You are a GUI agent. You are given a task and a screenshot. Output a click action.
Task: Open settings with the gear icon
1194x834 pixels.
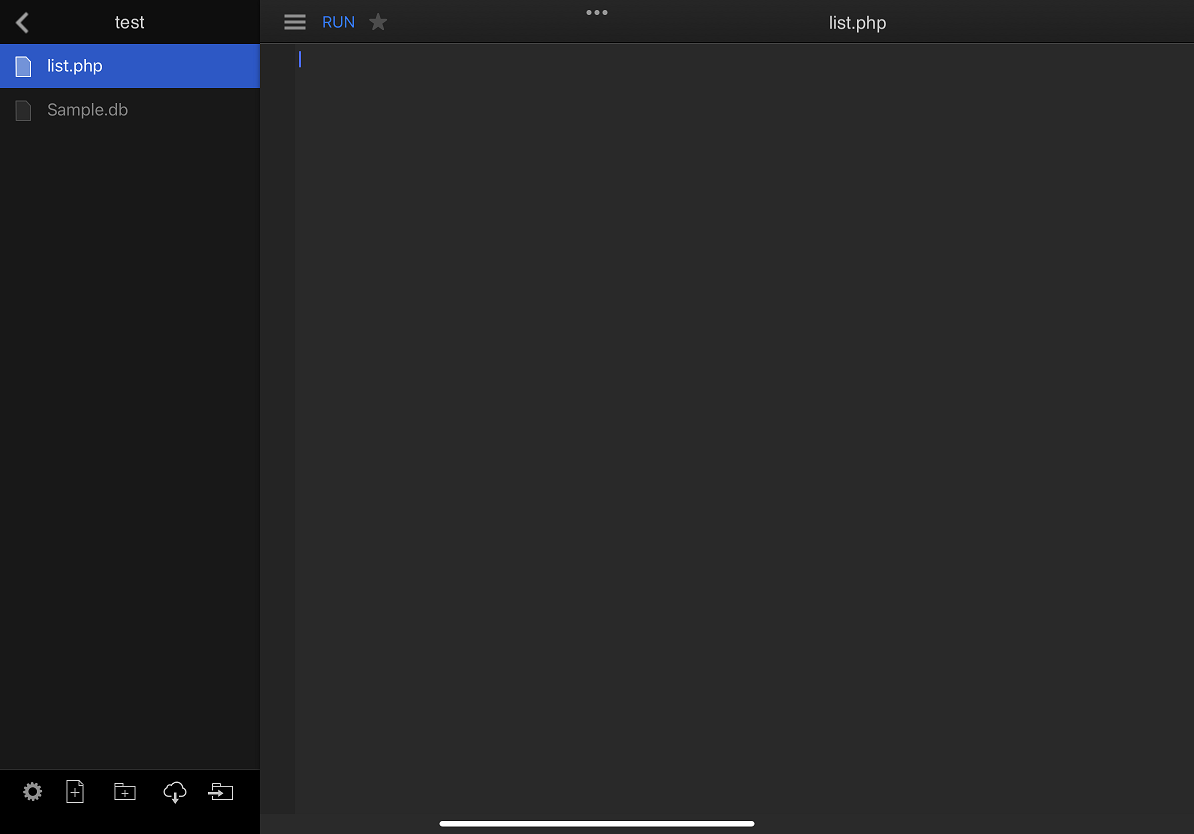coord(33,792)
